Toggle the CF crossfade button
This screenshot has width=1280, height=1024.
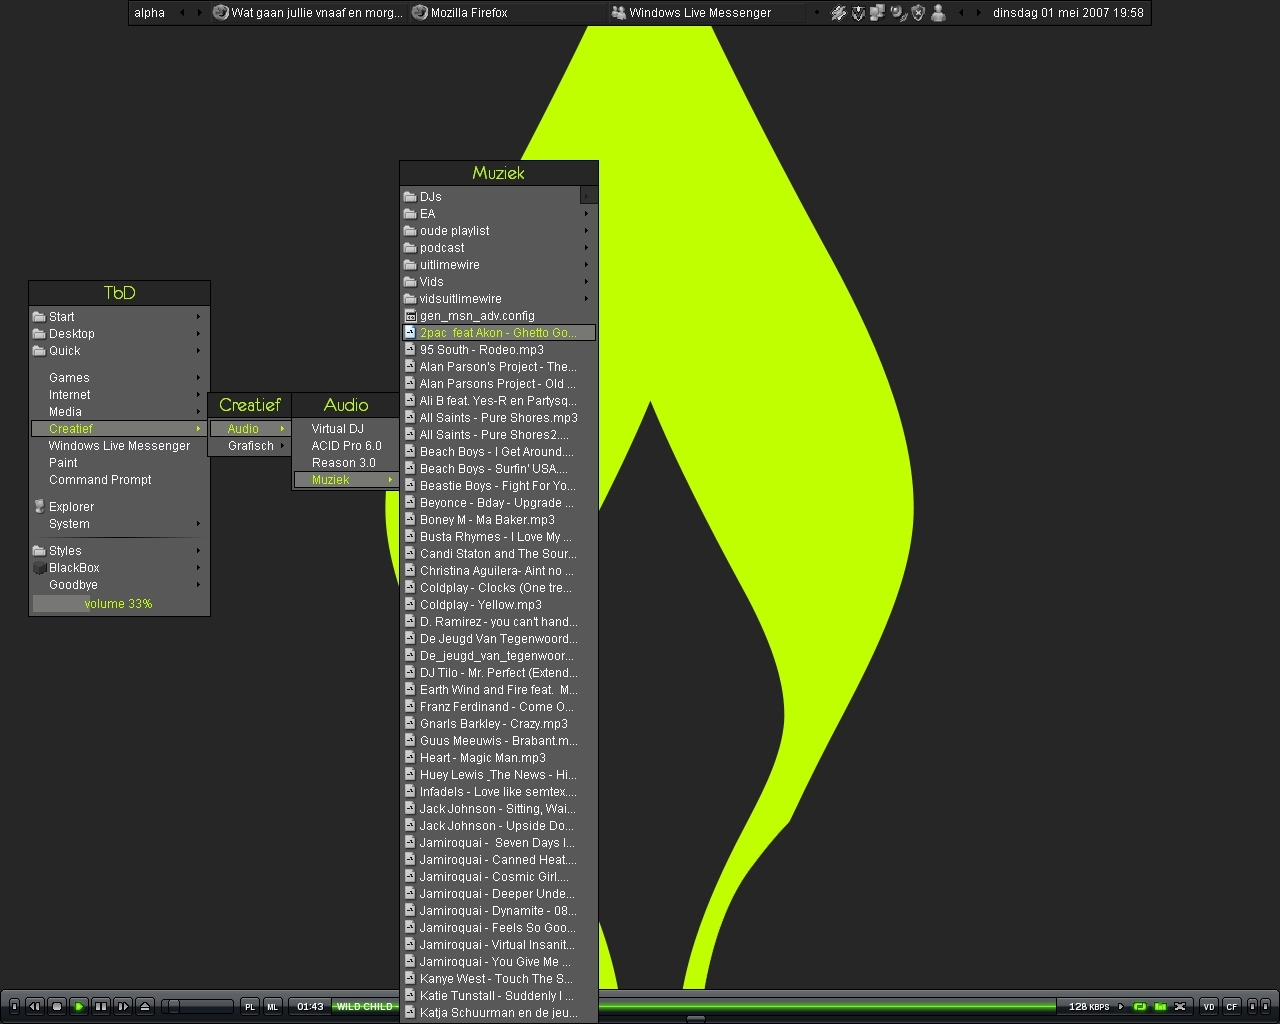click(x=1232, y=1006)
